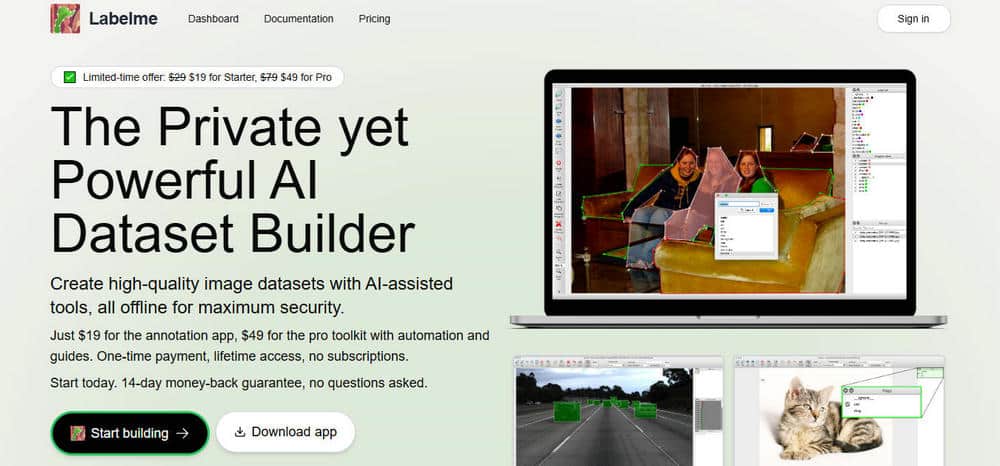
Task: Click the Labelme logo icon in header
Action: (x=65, y=18)
